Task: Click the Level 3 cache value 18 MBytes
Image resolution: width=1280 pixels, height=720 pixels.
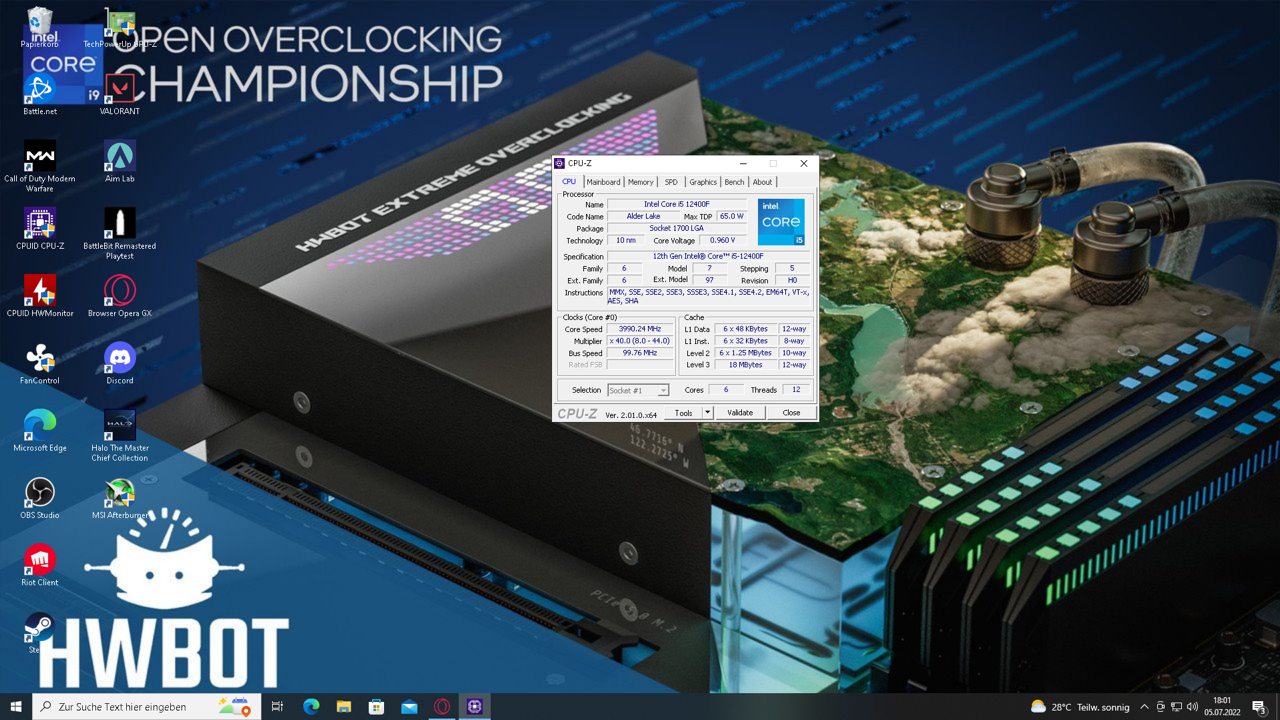Action: (748, 364)
